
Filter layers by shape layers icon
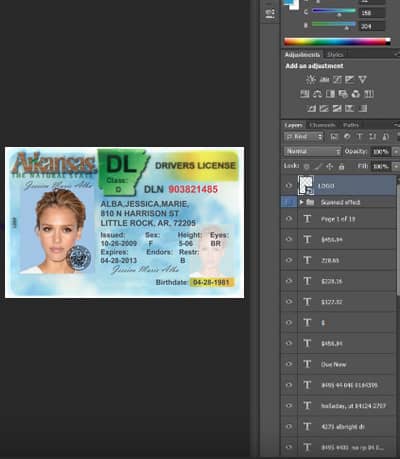point(373,136)
